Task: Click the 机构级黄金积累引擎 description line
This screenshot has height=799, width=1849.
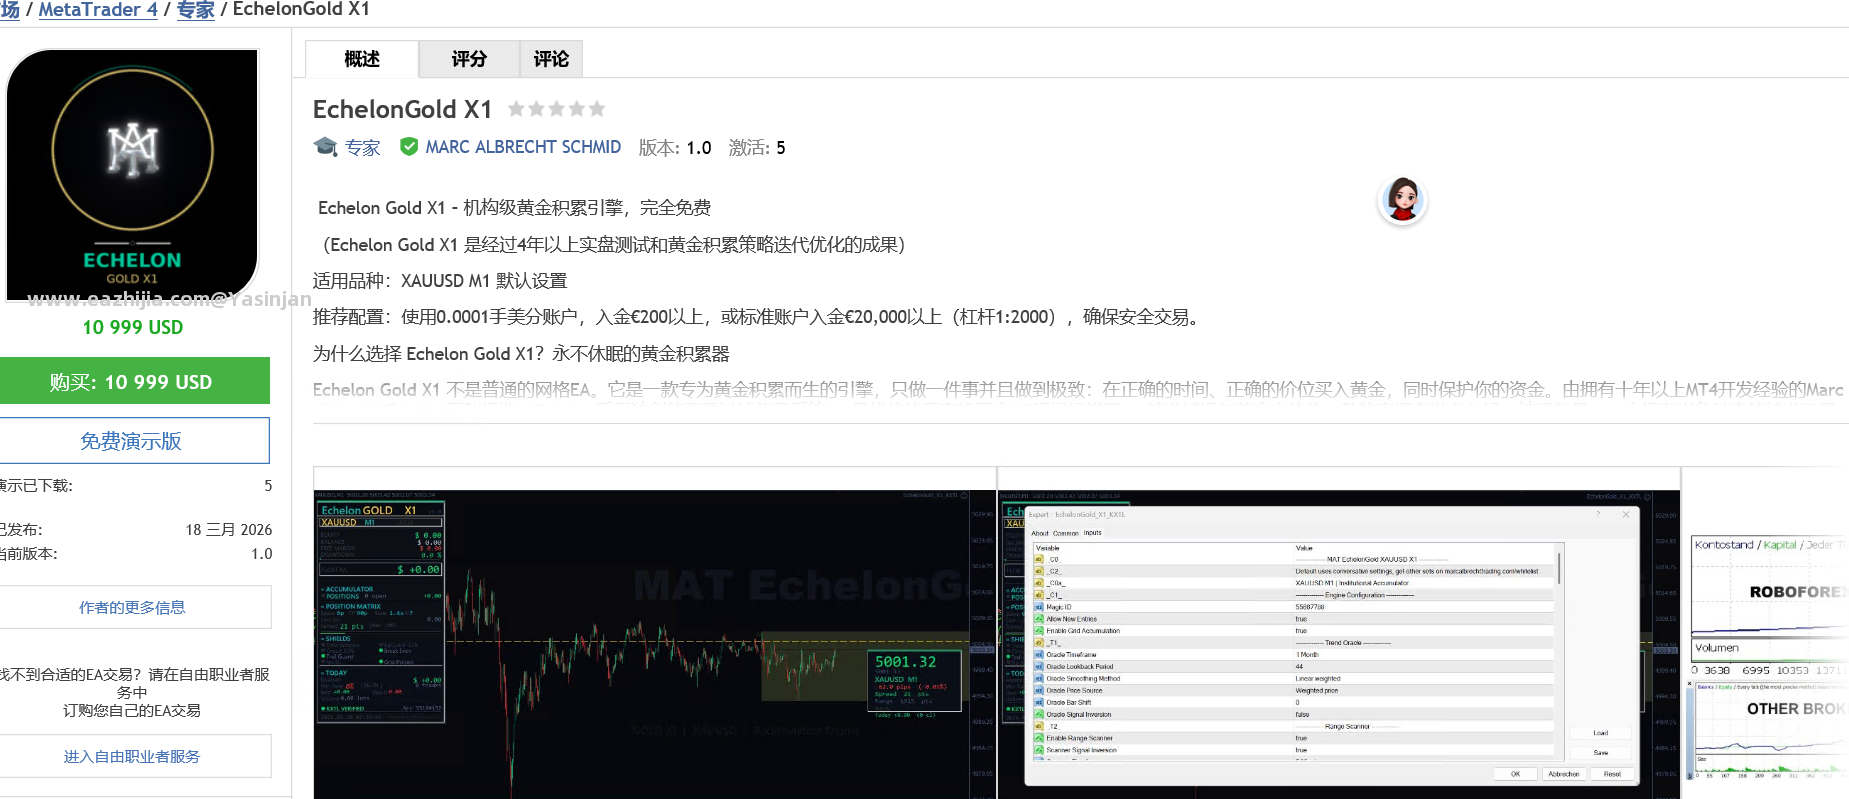Action: click(x=514, y=208)
